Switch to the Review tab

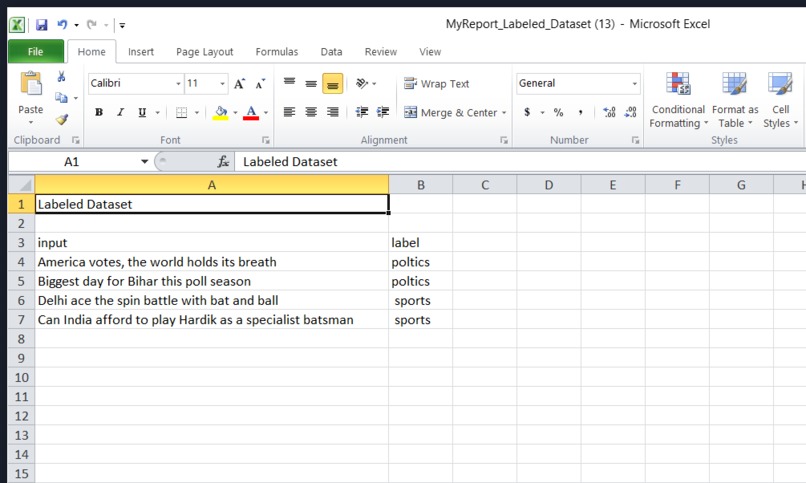click(x=381, y=52)
